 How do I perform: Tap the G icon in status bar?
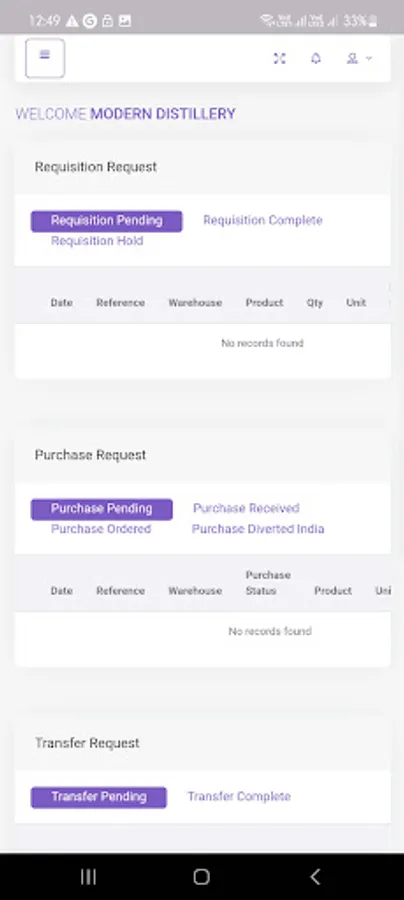[90, 21]
